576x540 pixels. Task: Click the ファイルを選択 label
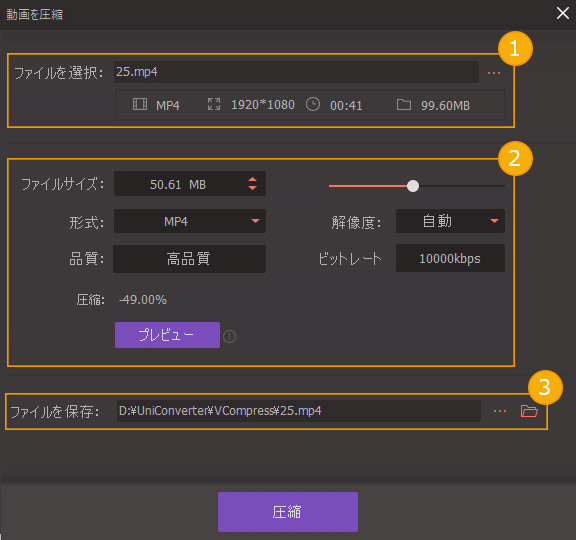58,73
